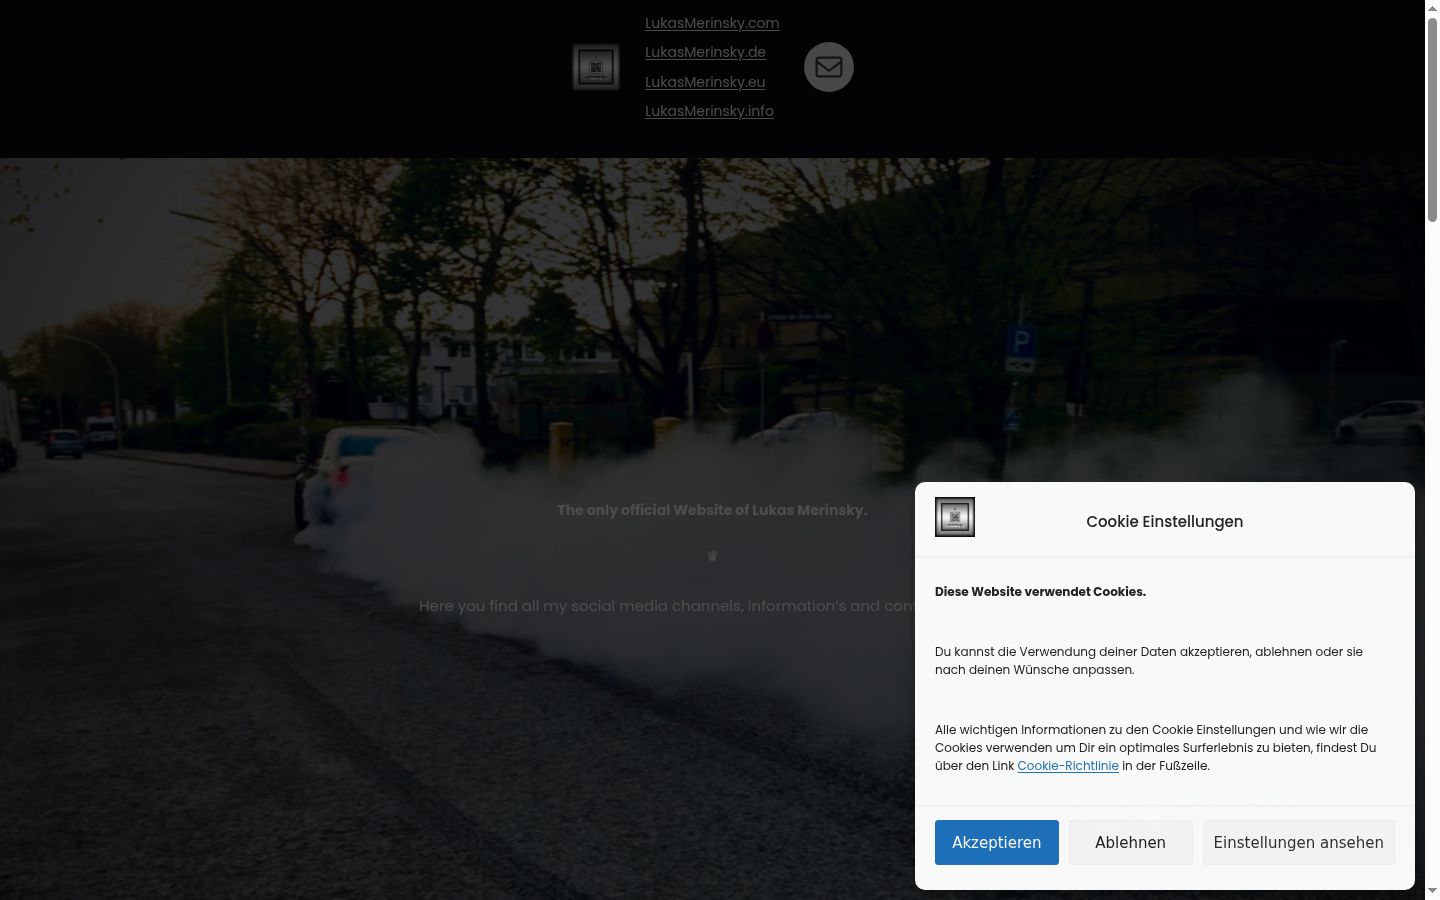1440x900 pixels.
Task: Click the logo in the cookie dialog
Action: point(955,517)
